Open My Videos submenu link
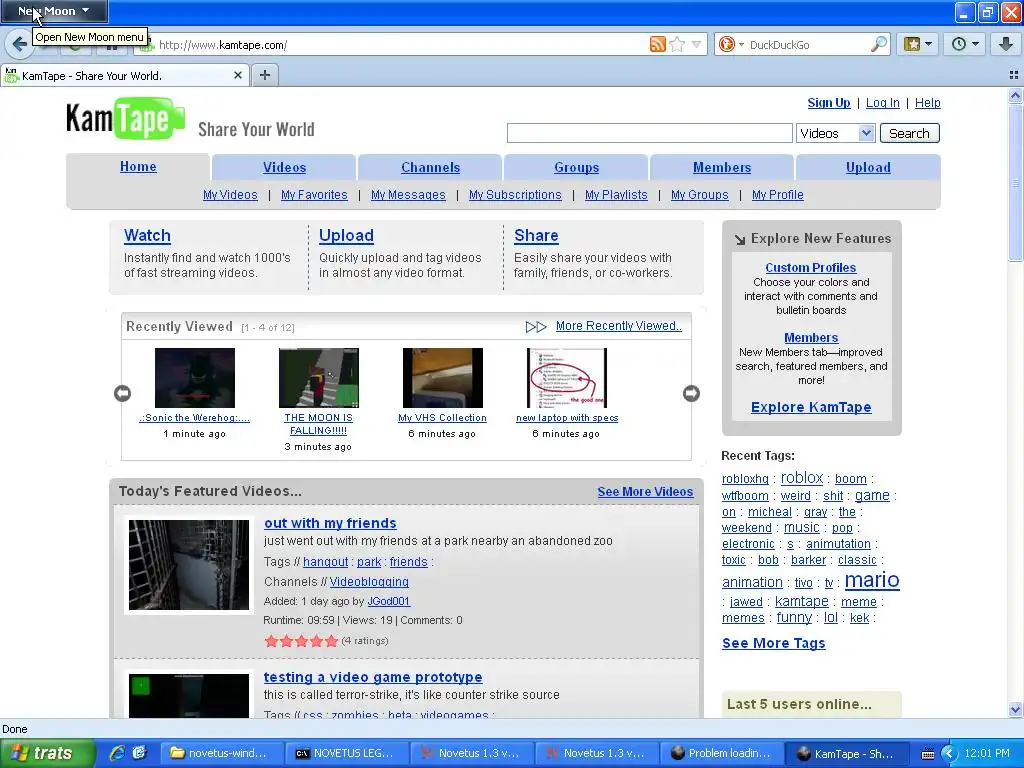Viewport: 1024px width, 768px height. coord(230,195)
